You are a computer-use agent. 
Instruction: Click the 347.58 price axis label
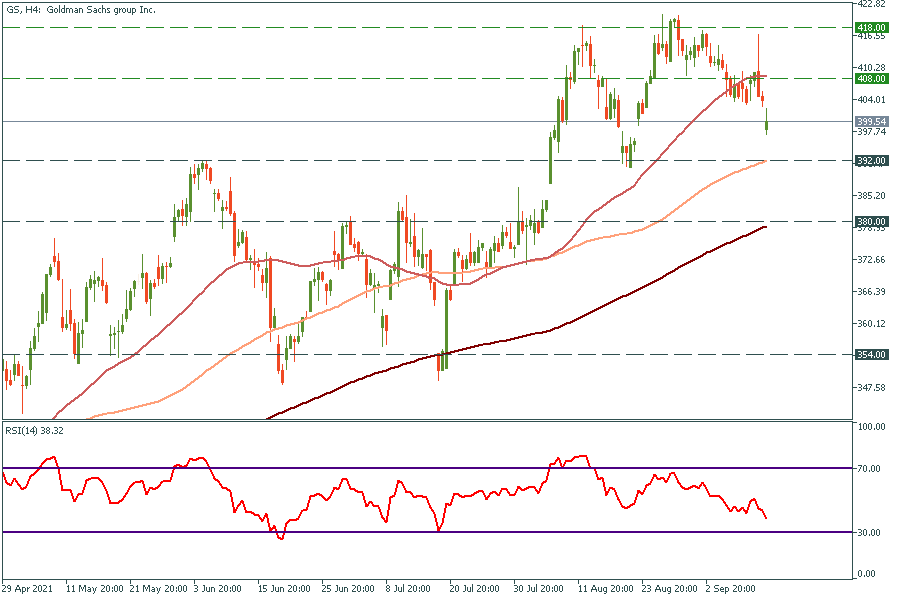point(872,387)
